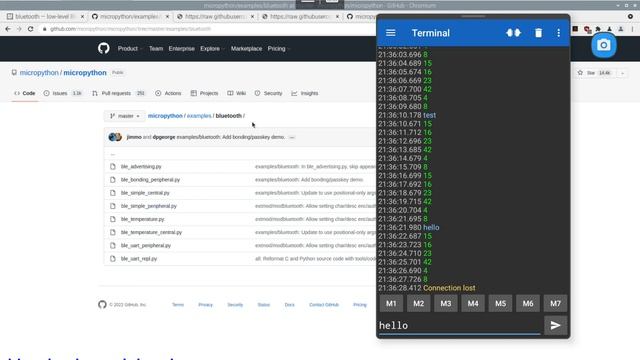Open ble_uart_peripheral.py file
640x360 pixels.
pos(146,245)
